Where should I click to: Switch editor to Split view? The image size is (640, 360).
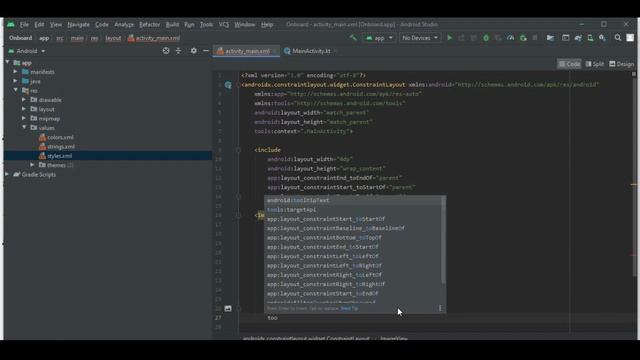pos(595,64)
